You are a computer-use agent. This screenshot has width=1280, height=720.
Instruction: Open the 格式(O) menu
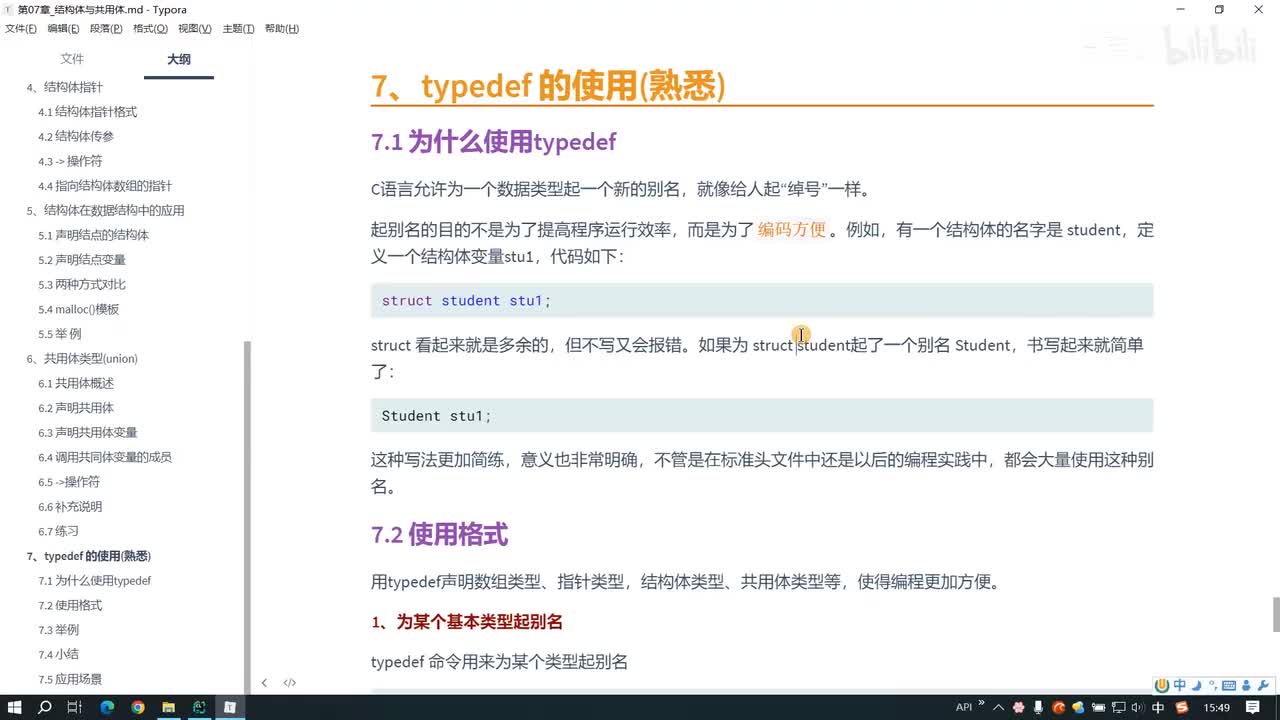[150, 29]
